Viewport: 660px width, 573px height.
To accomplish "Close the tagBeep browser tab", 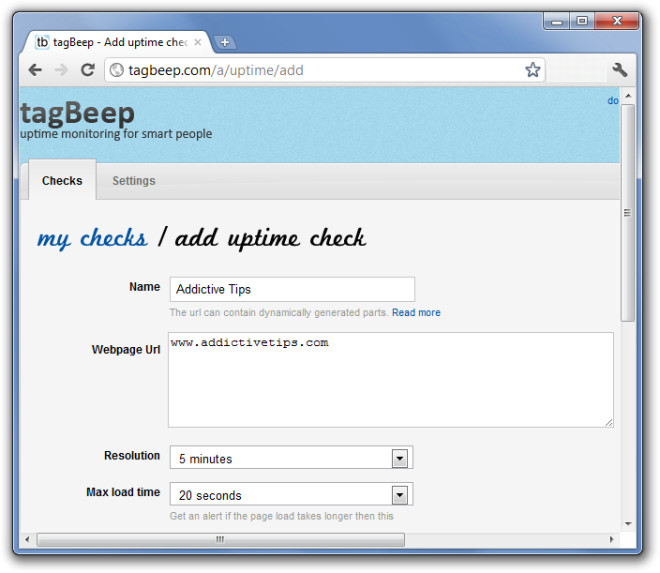I will point(198,42).
